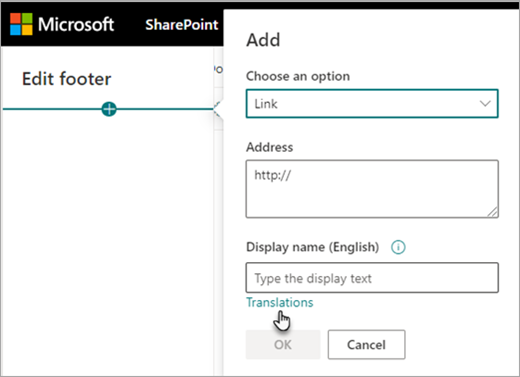Click the info icon beside Display name
520x377 pixels.
pyautogui.click(x=398, y=247)
